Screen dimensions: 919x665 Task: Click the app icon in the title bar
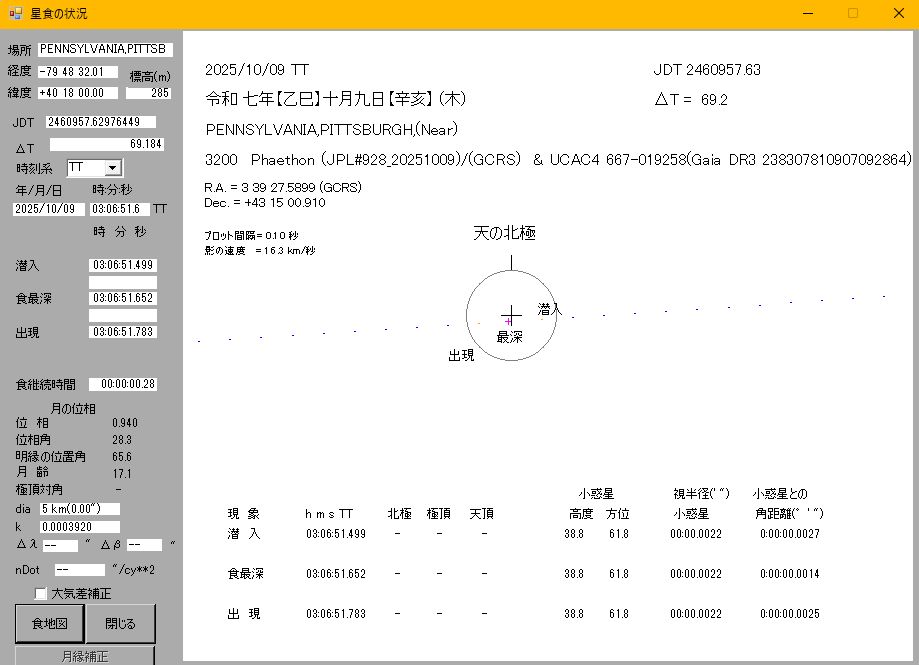coord(15,14)
